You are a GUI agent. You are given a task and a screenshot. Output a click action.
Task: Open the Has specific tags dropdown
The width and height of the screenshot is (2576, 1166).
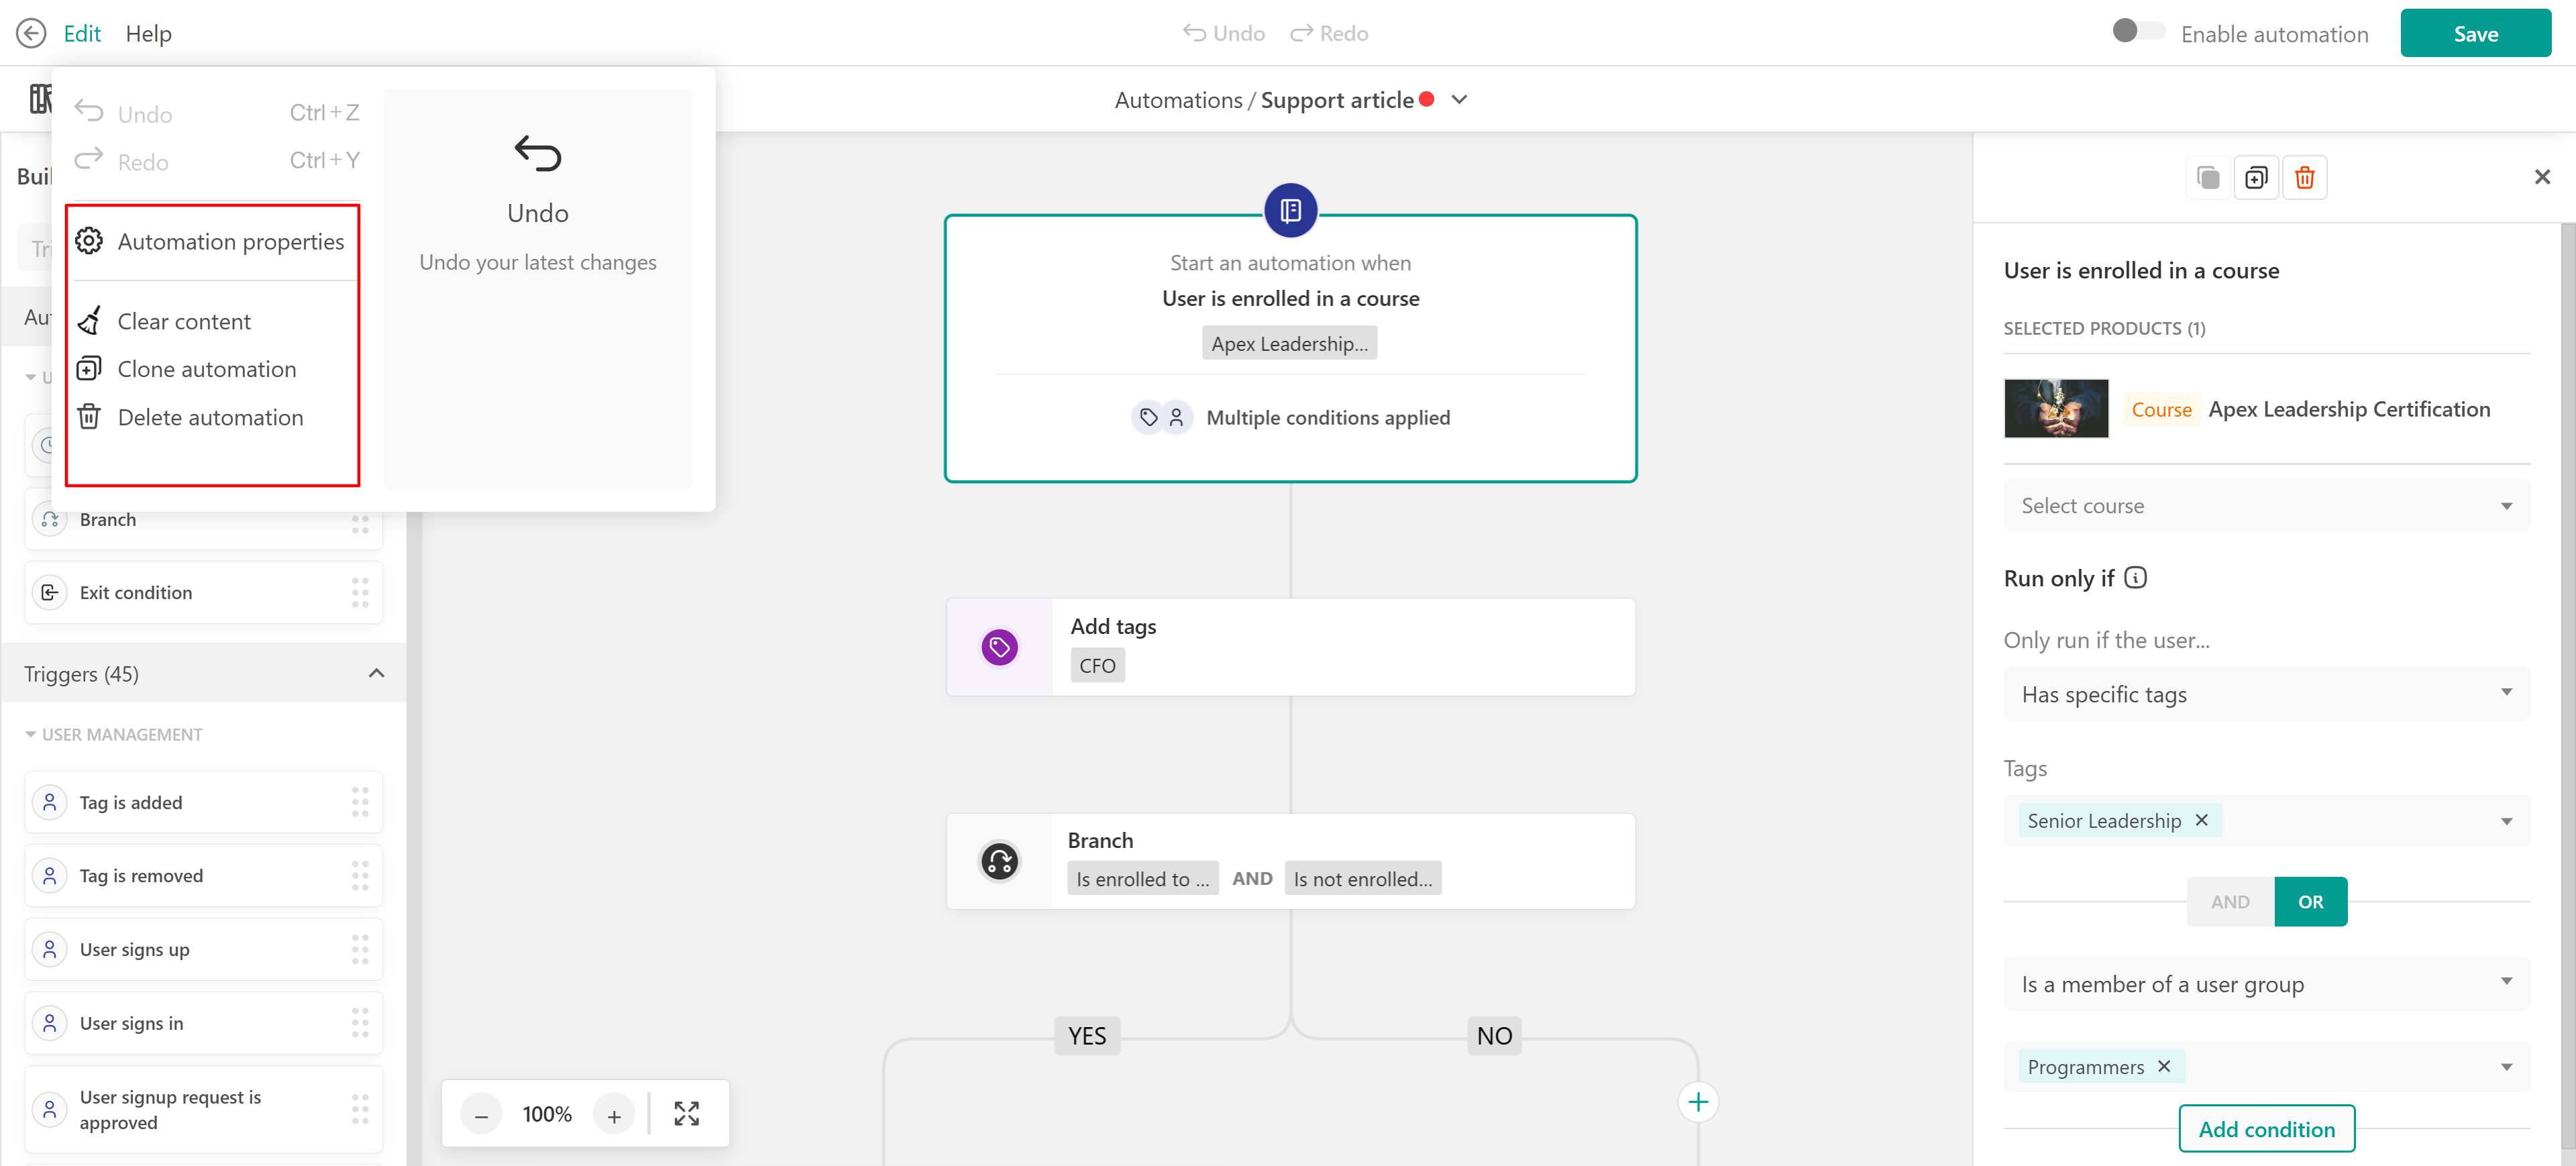tap(2265, 694)
